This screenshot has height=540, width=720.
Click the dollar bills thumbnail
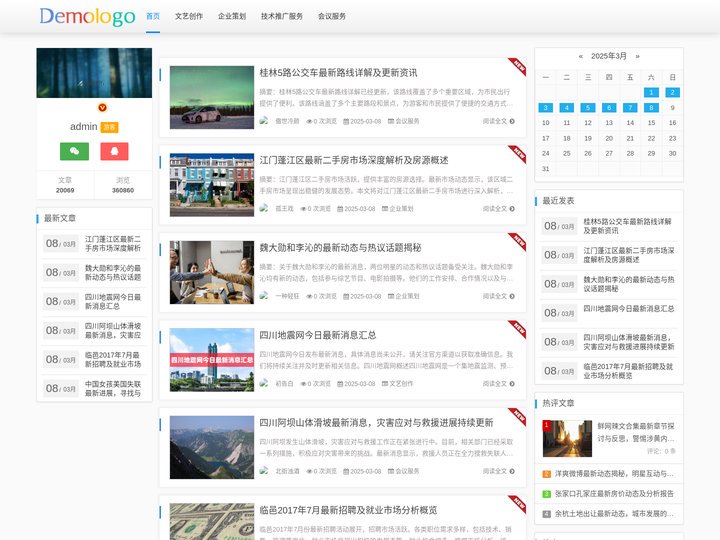click(212, 522)
